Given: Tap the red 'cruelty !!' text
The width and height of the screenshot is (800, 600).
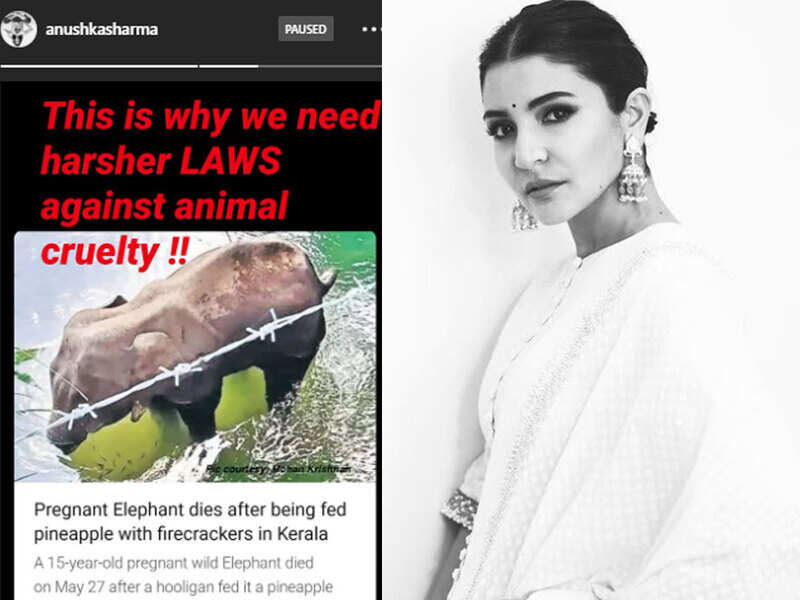Looking at the screenshot, I should (x=115, y=252).
